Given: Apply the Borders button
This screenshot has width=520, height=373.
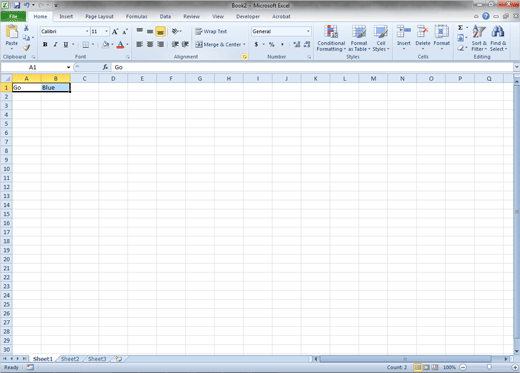Looking at the screenshot, I should (86, 45).
